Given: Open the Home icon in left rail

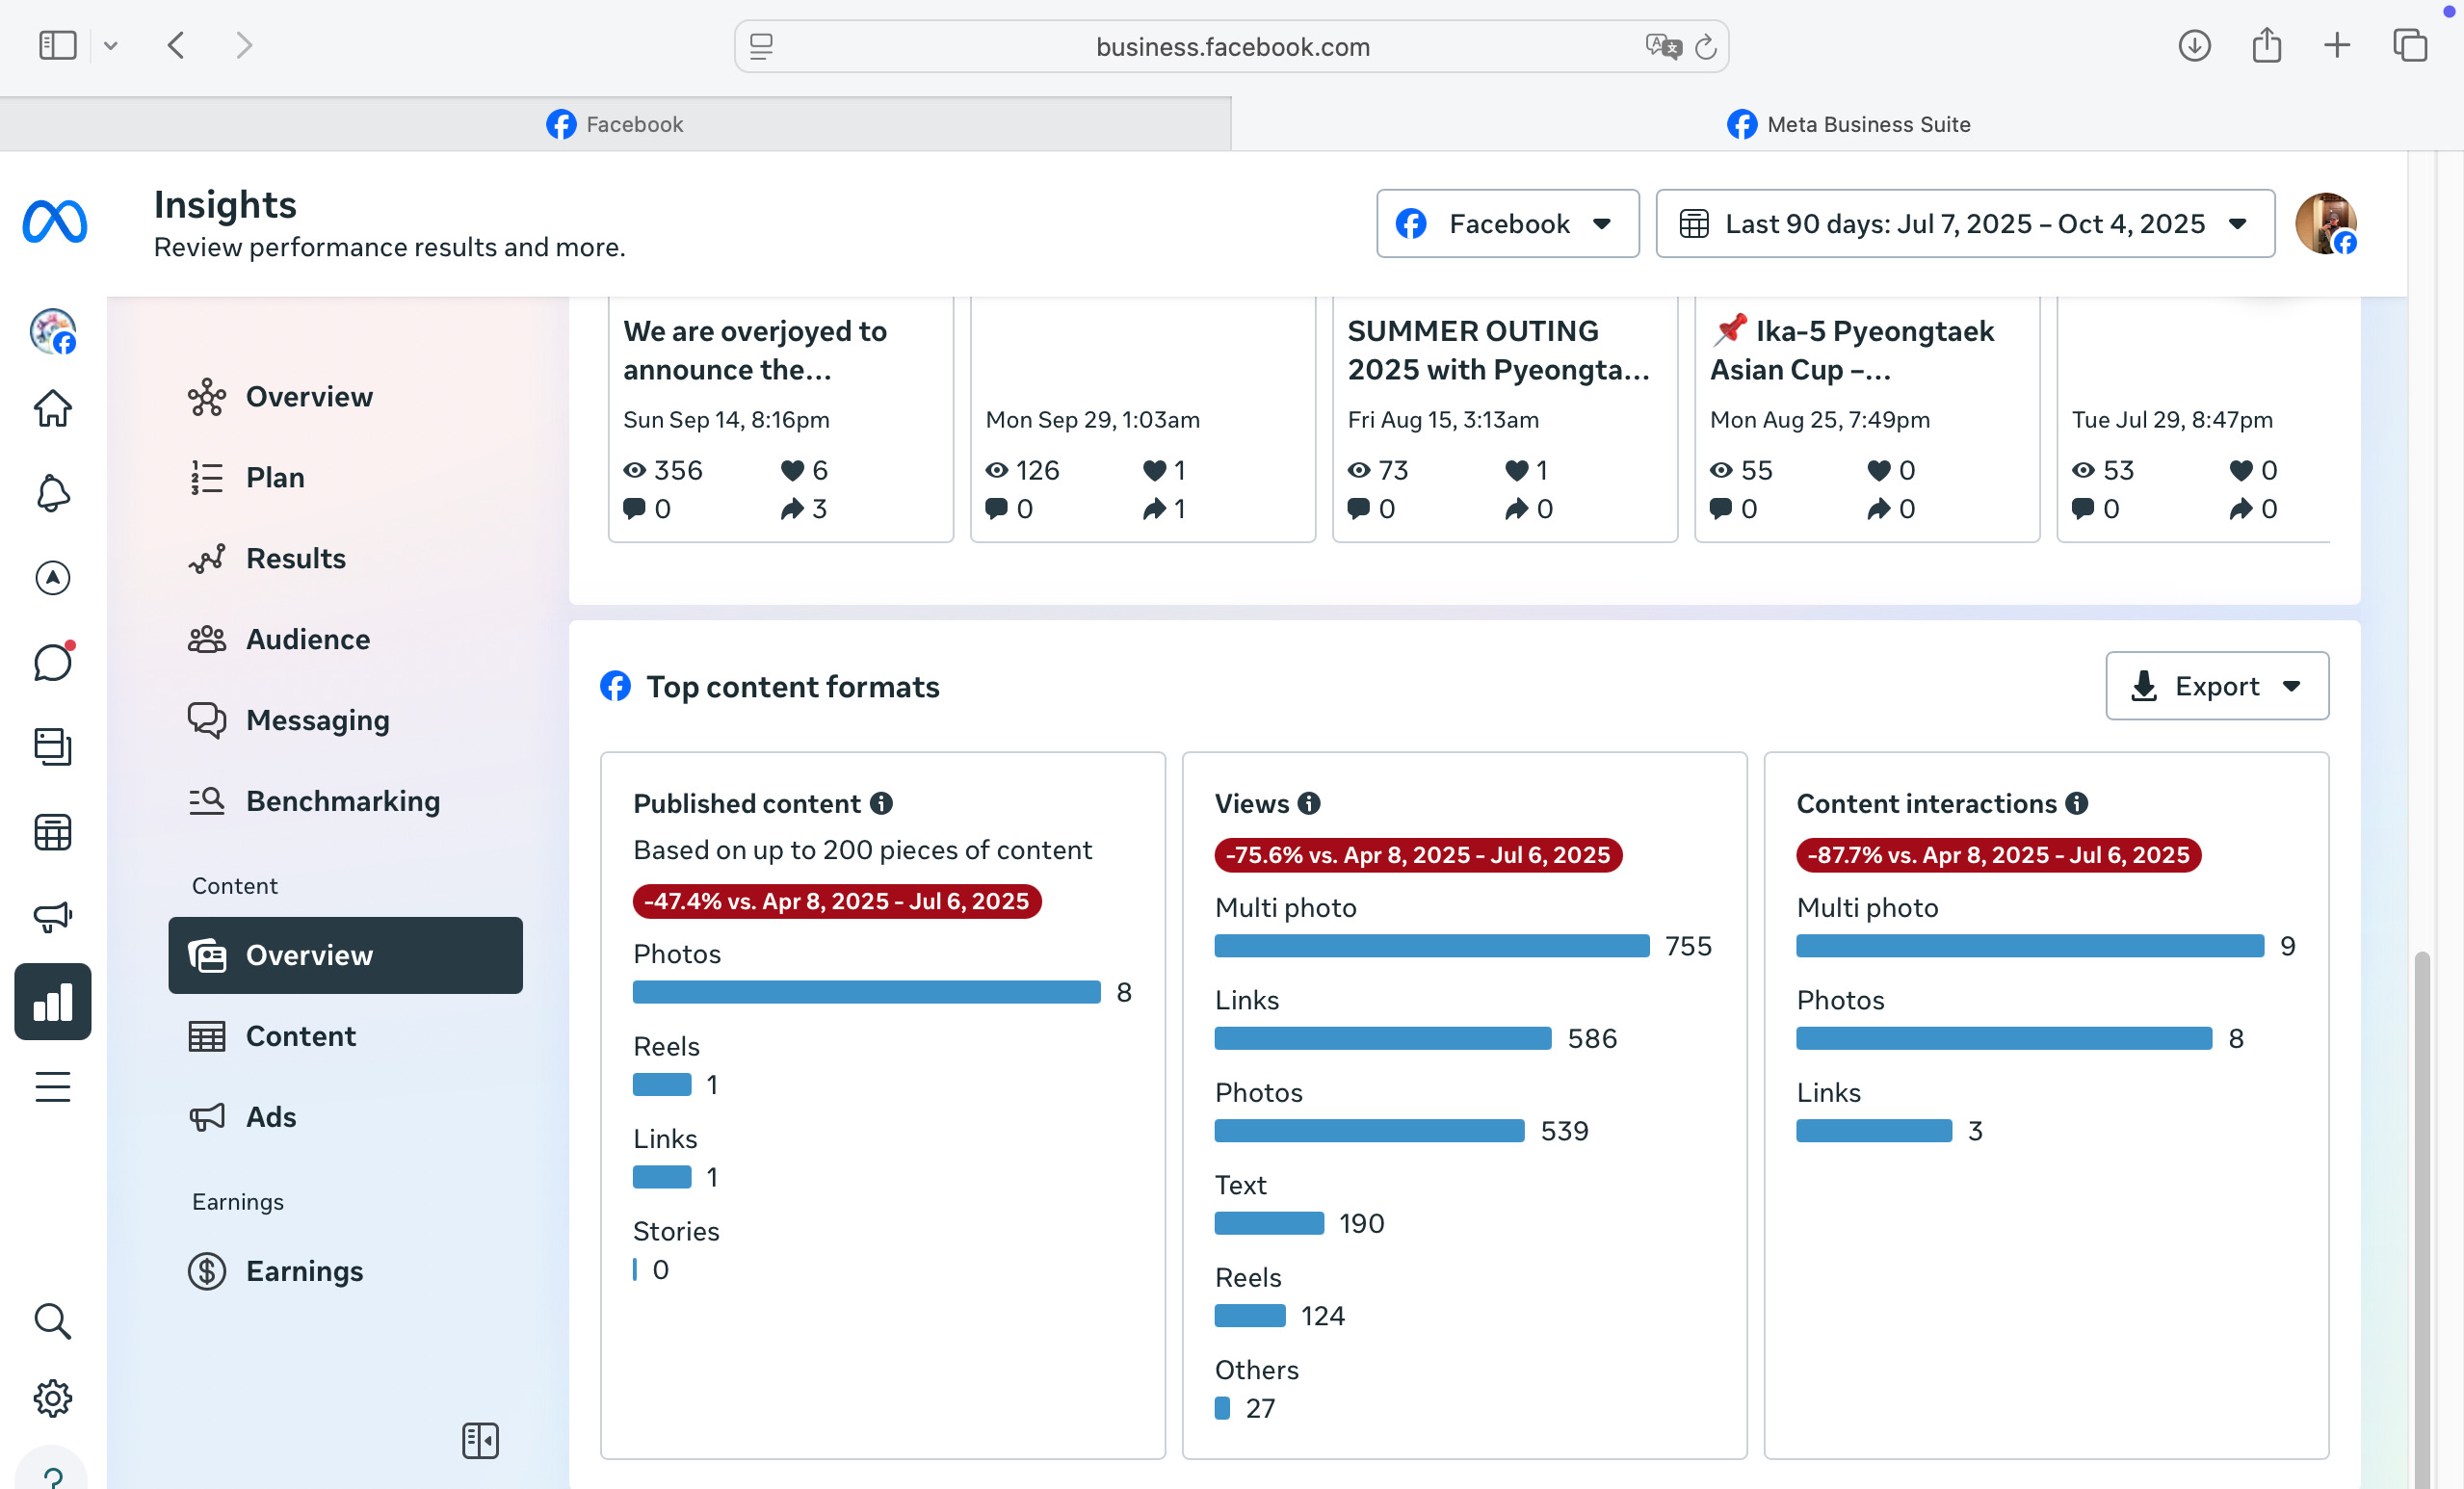Looking at the screenshot, I should [x=52, y=408].
